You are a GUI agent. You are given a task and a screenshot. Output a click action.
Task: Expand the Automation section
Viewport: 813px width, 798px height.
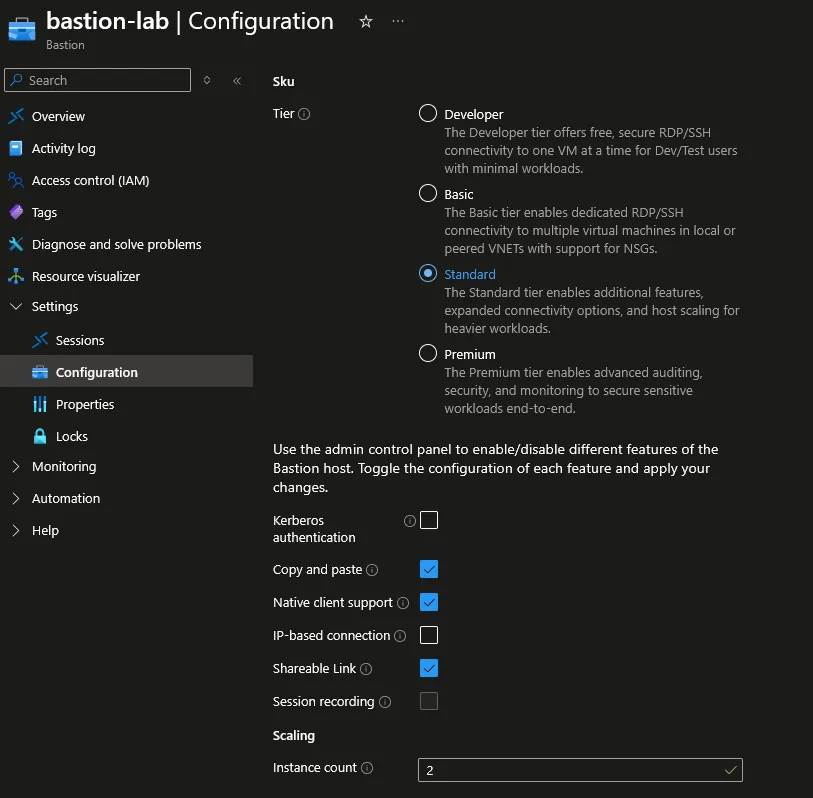click(x=16, y=499)
